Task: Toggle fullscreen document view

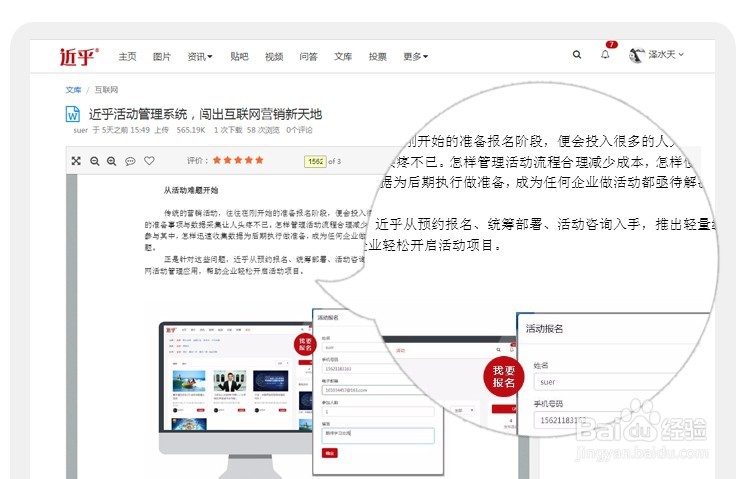Action: pos(76,161)
